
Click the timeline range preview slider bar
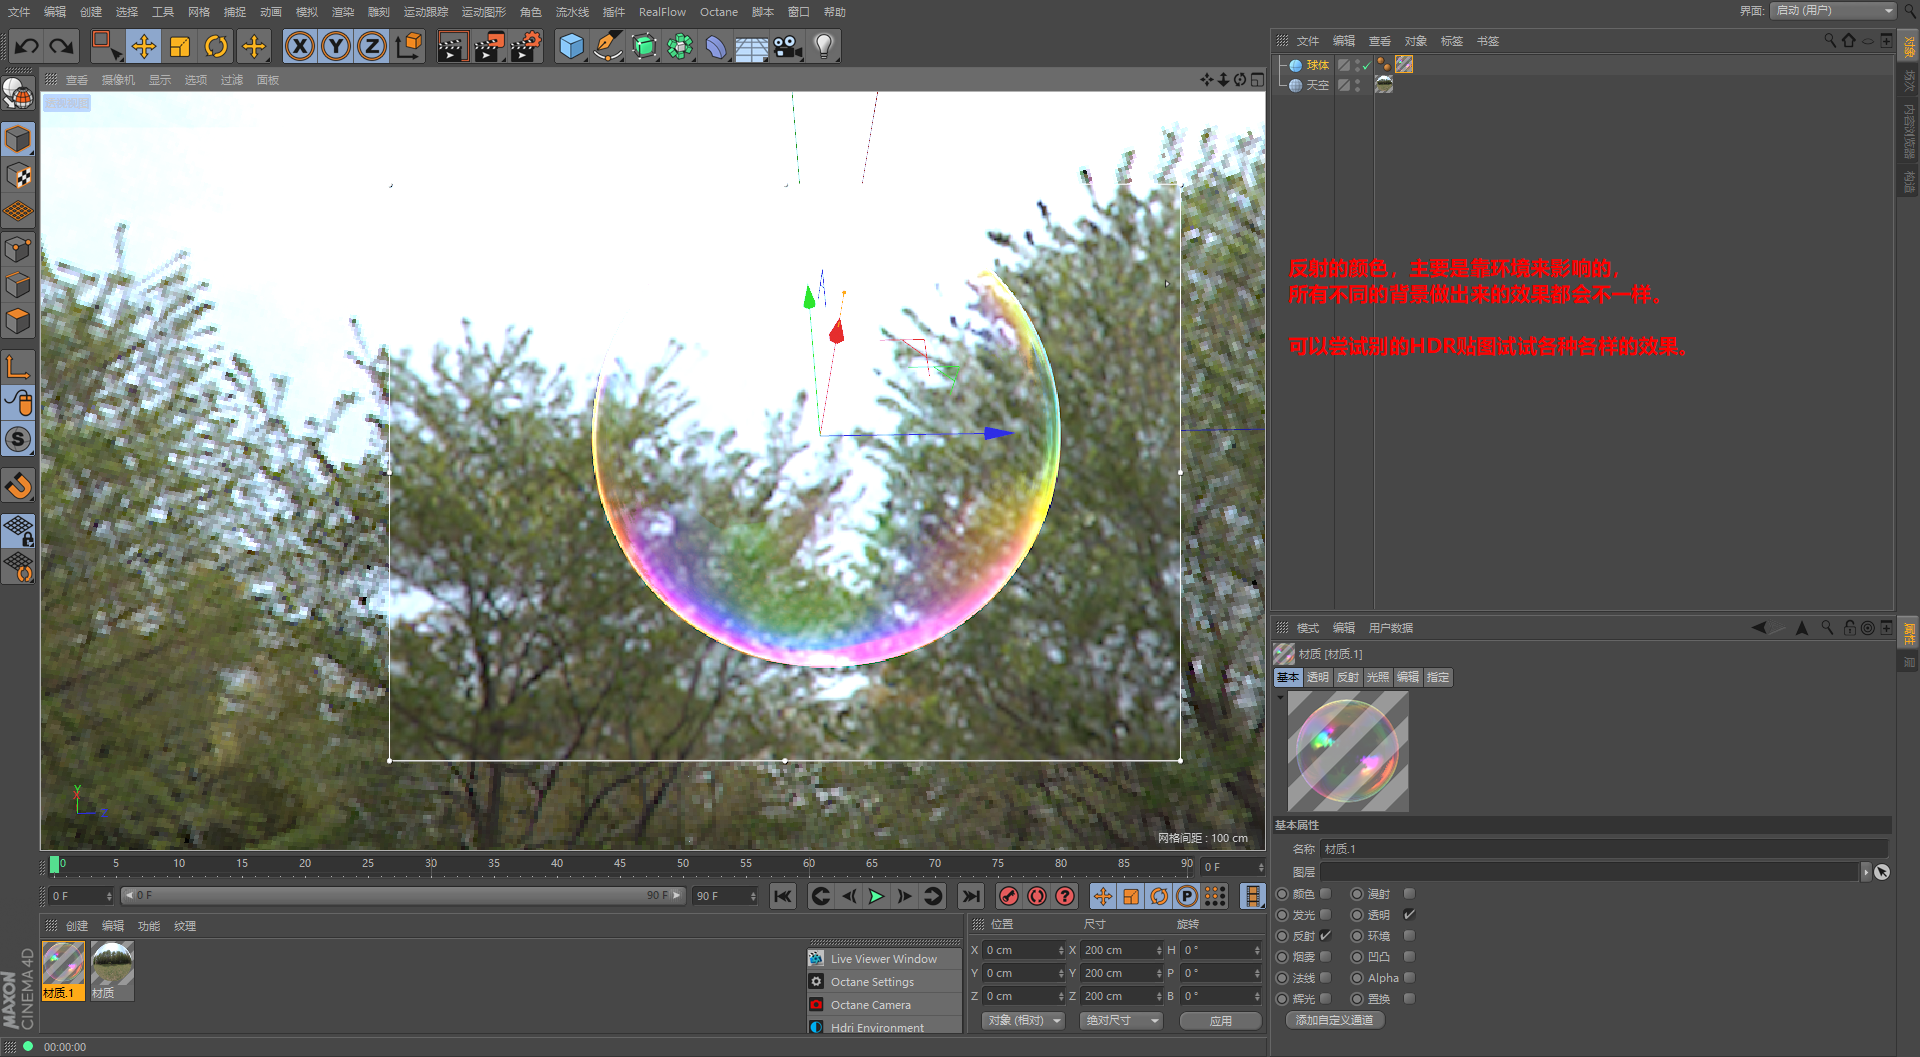[403, 896]
